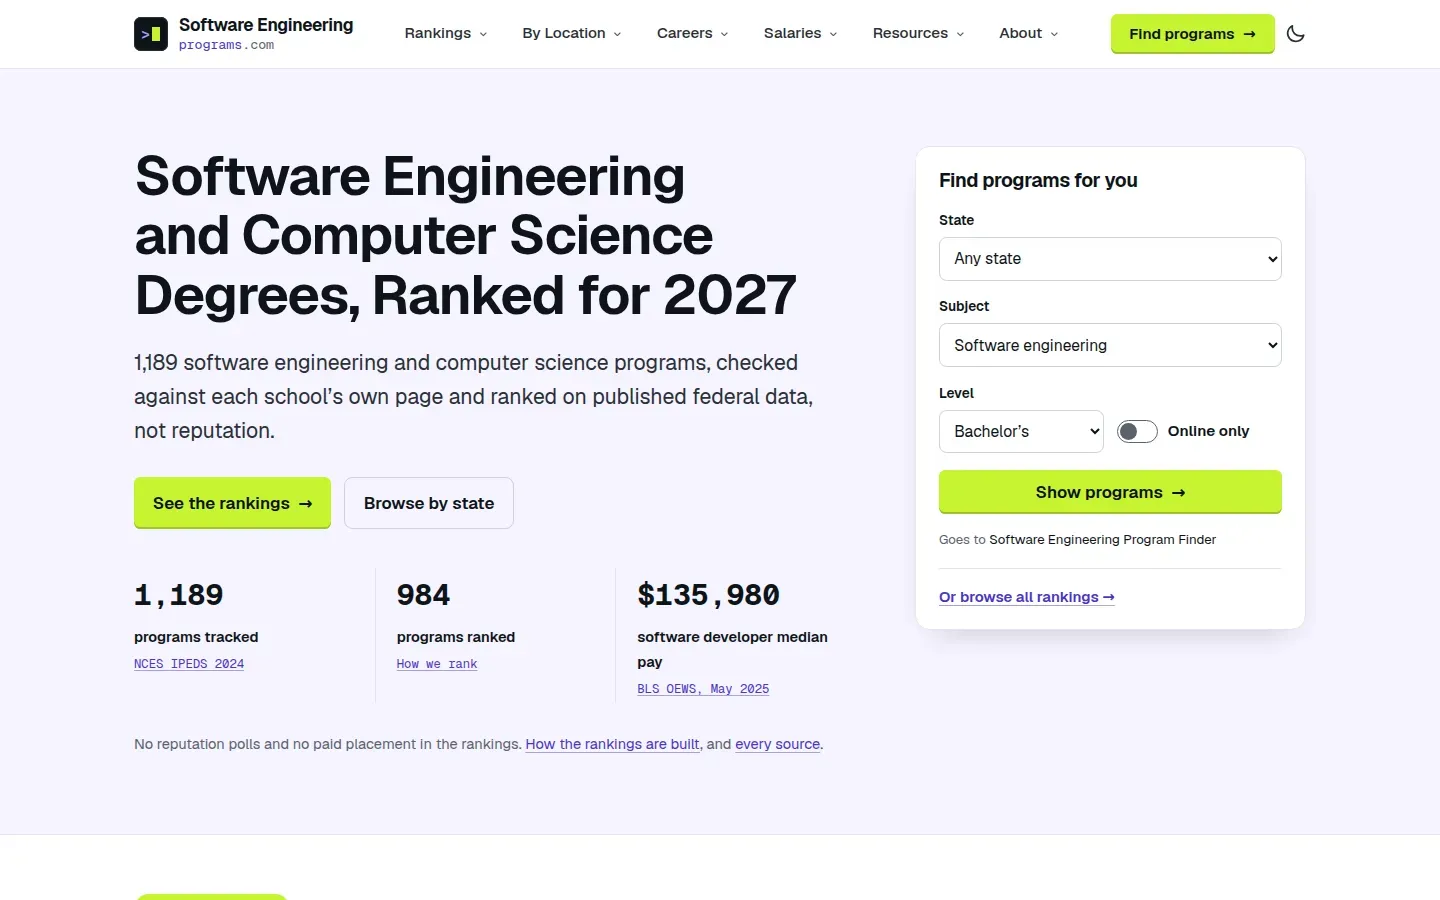Open the How the rankings are built link
This screenshot has width=1440, height=900.
click(613, 744)
